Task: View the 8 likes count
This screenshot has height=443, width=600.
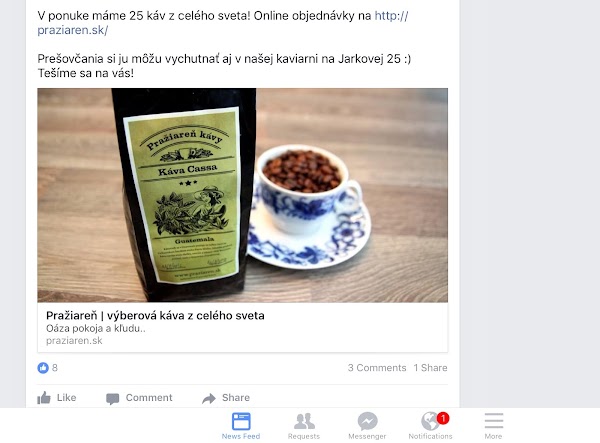Action: pos(55,368)
